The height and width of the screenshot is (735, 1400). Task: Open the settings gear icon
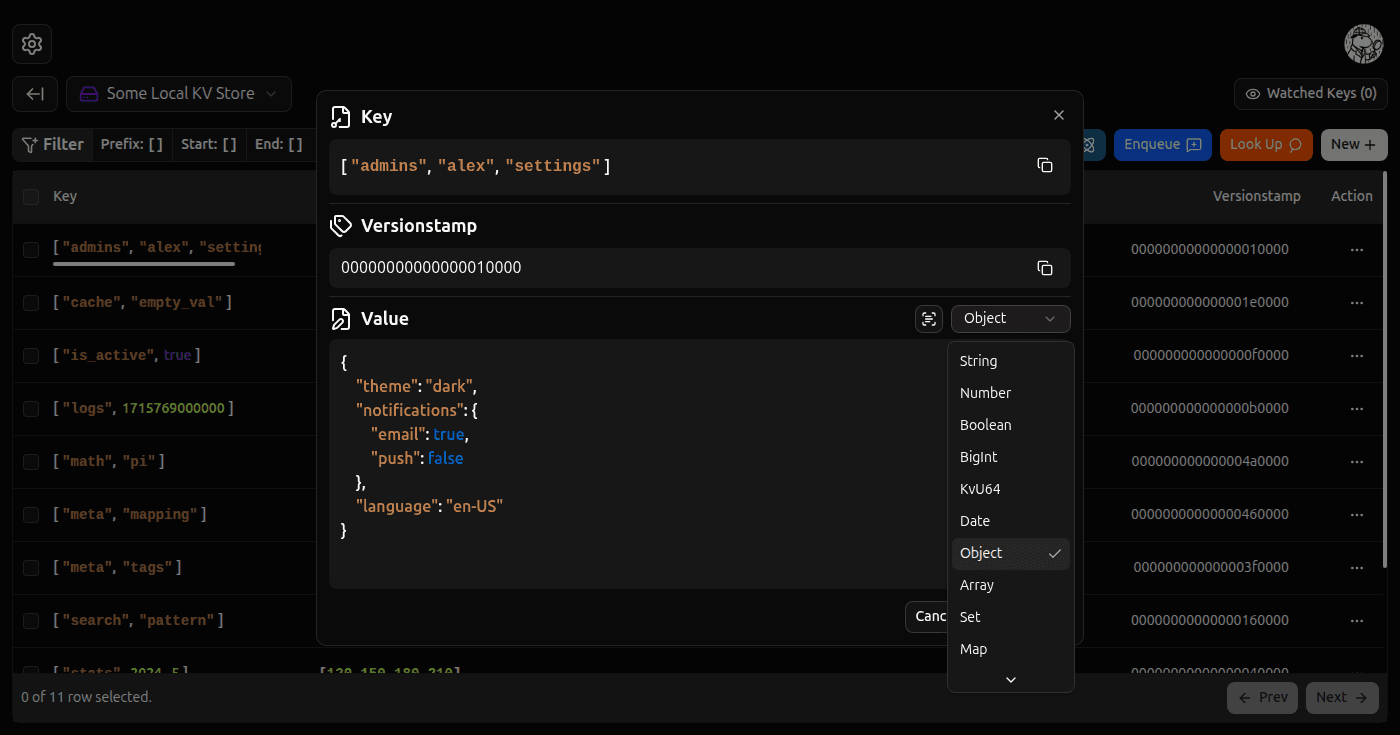(32, 44)
